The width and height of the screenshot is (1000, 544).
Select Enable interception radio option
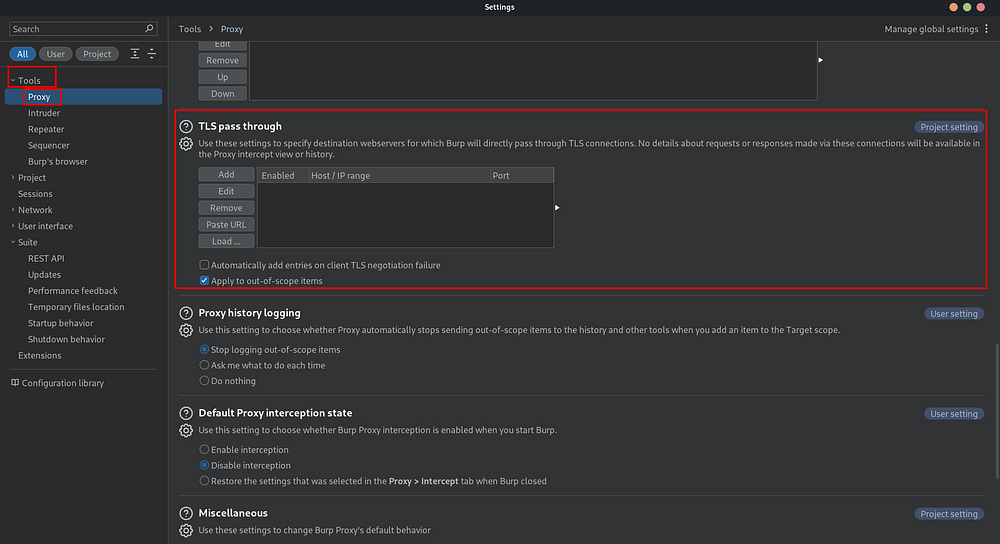click(204, 450)
